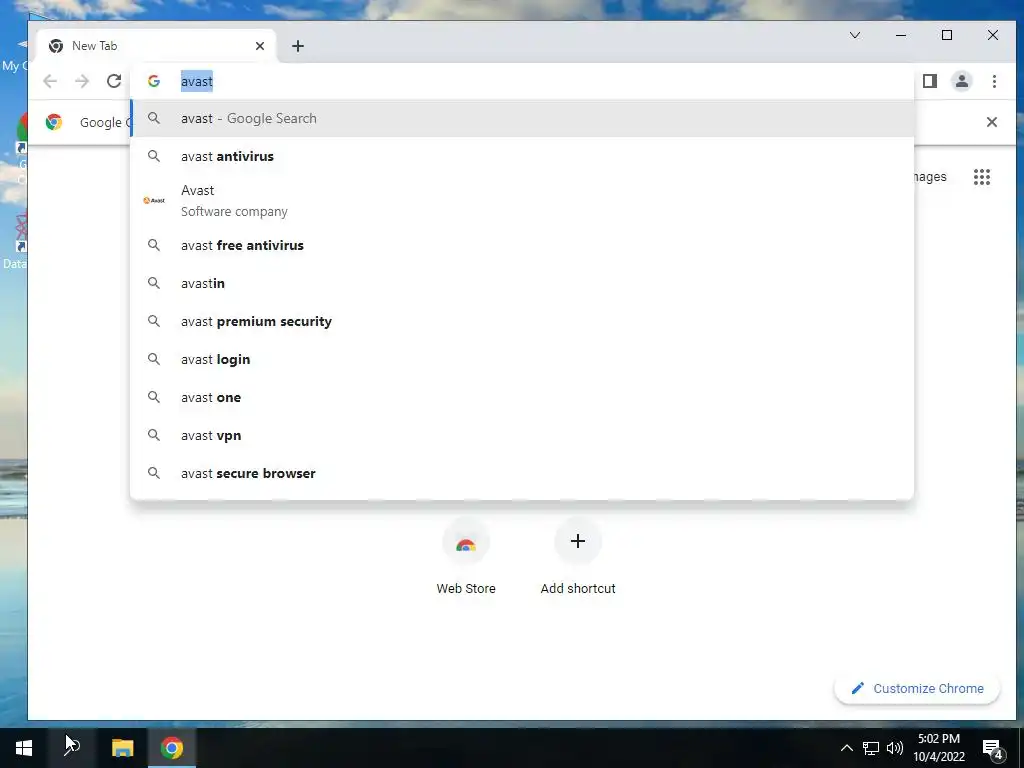This screenshot has width=1024, height=768.
Task: Choose the avast free antivirus suggestion
Action: pyautogui.click(x=522, y=246)
